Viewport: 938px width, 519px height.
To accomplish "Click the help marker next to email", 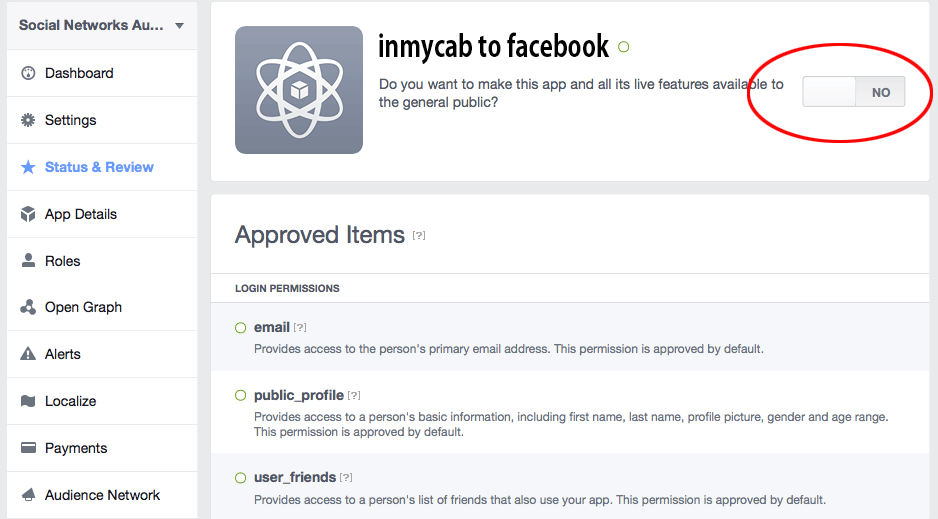I will [x=300, y=328].
